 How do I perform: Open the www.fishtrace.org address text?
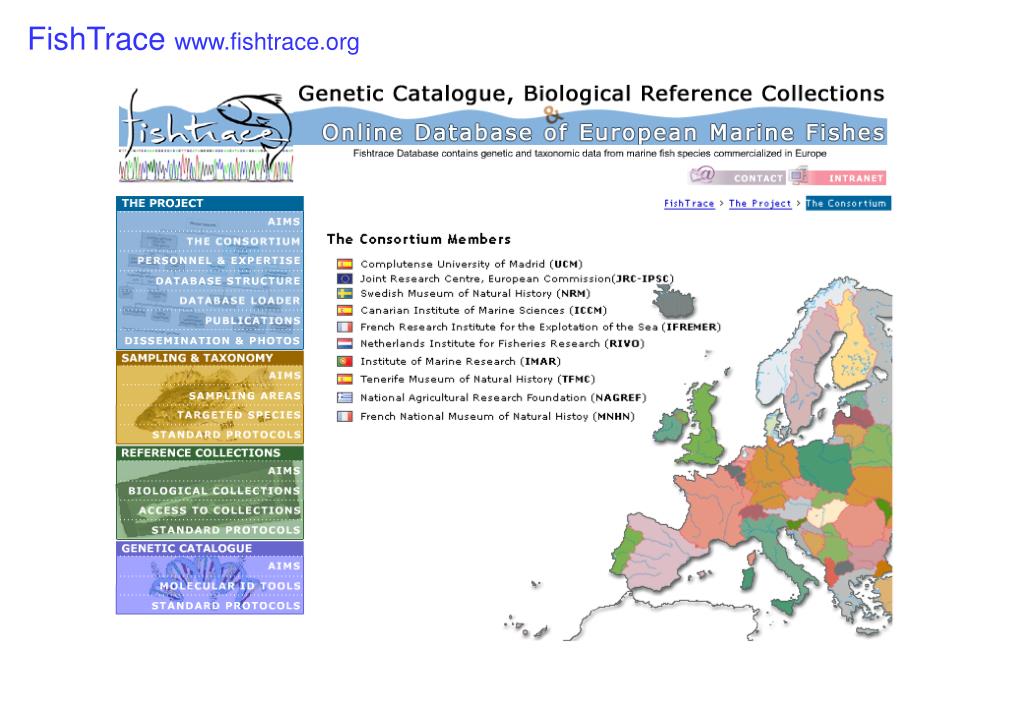click(267, 42)
